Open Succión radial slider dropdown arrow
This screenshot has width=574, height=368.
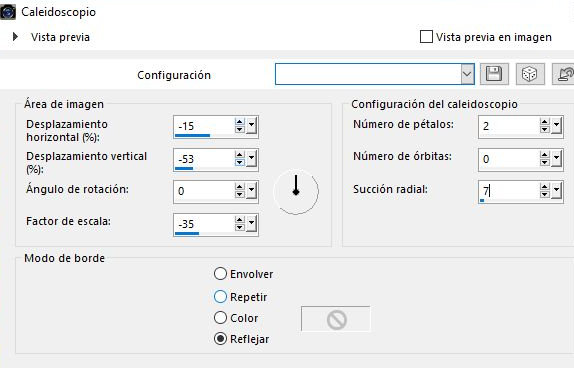click(556, 190)
